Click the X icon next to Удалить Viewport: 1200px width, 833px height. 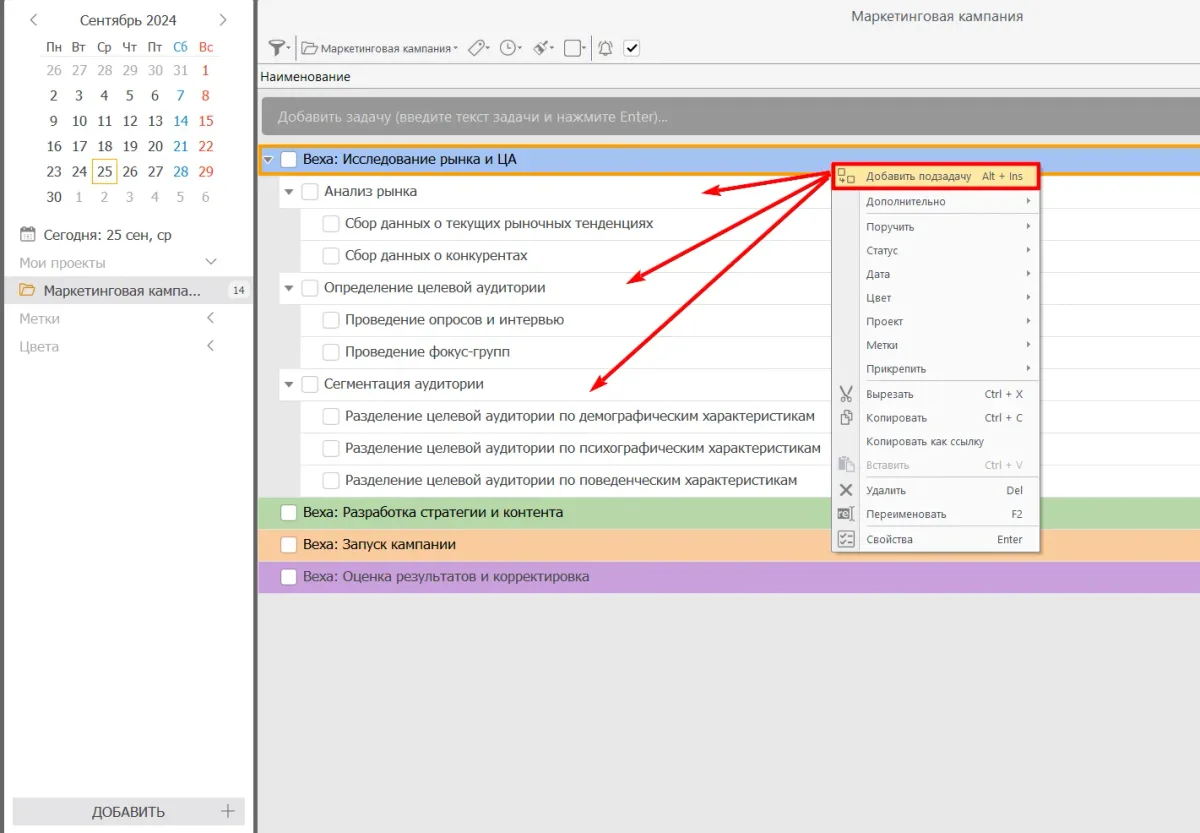[x=846, y=490]
